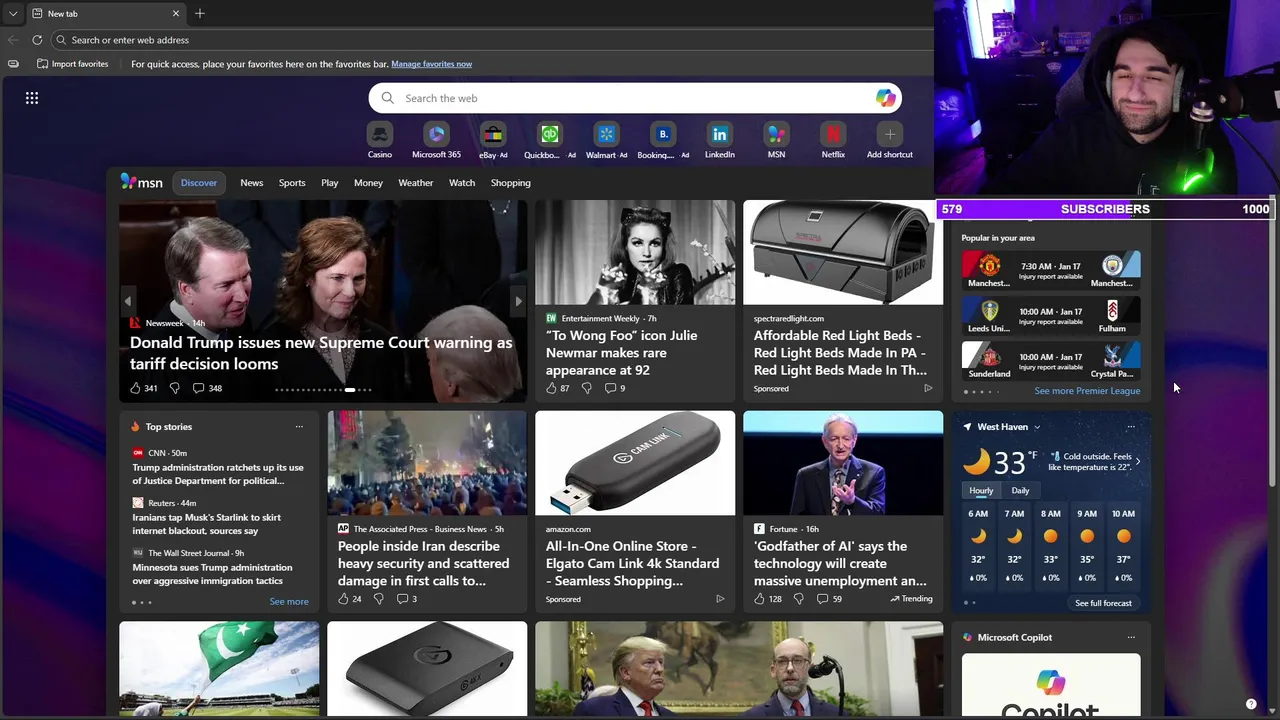Viewport: 1280px width, 720px height.
Task: Open Microsoft Copilot card options menu
Action: [1131, 637]
